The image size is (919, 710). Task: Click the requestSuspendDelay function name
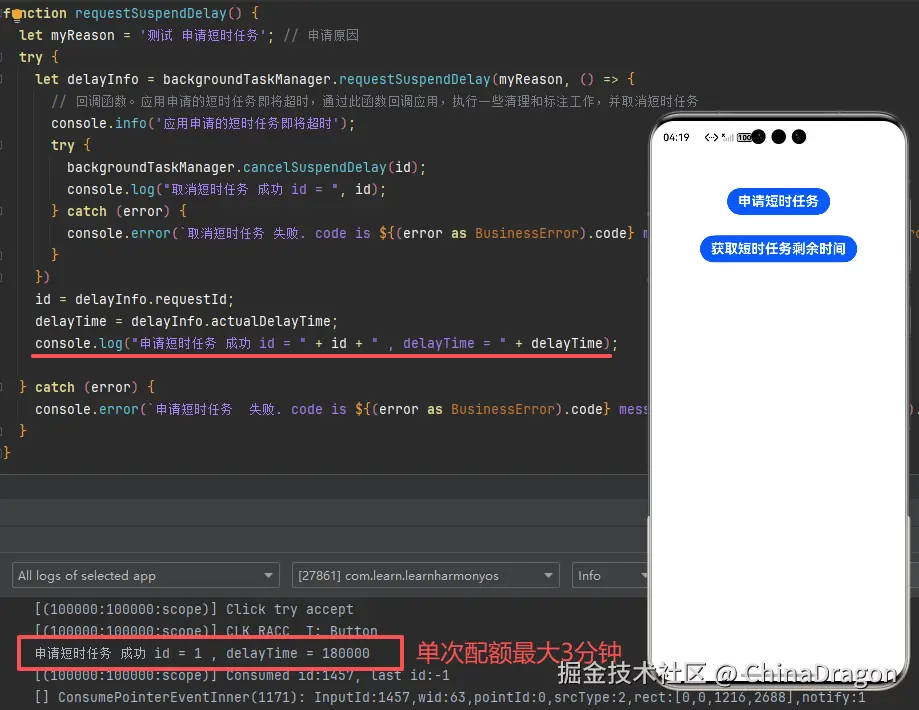tap(151, 13)
